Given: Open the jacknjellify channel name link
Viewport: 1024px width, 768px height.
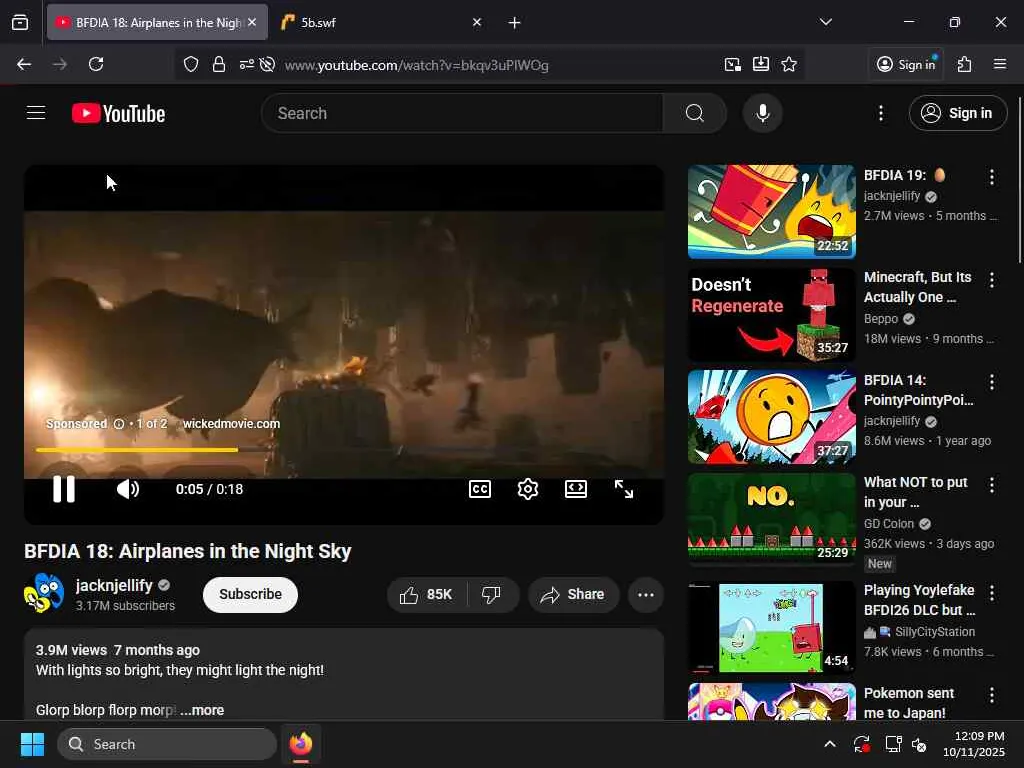Looking at the screenshot, I should (x=114, y=585).
